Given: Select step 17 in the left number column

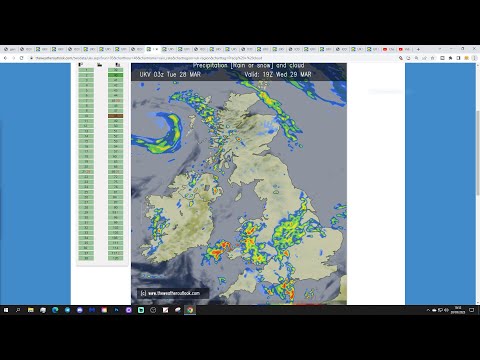Looking at the screenshot, I should point(86,151).
